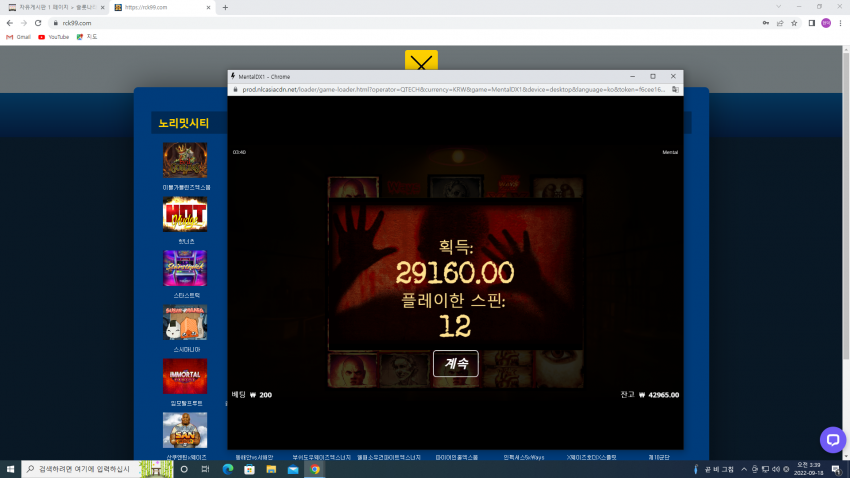
Task: Click the 계속 continue button
Action: coord(455,363)
